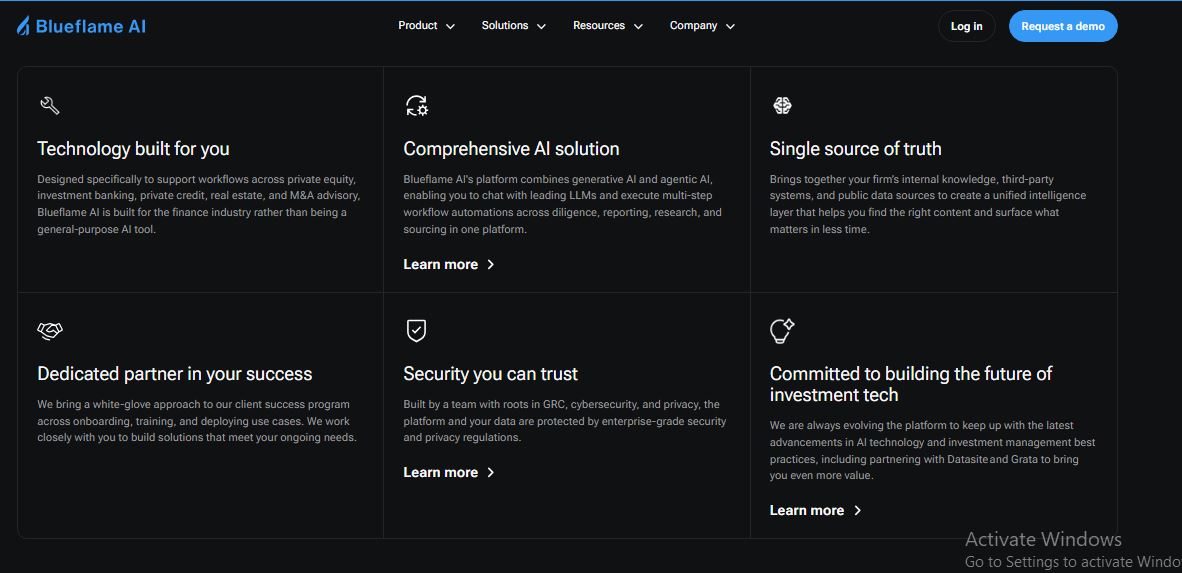
Task: Click the Request a demo button
Action: 1062,26
